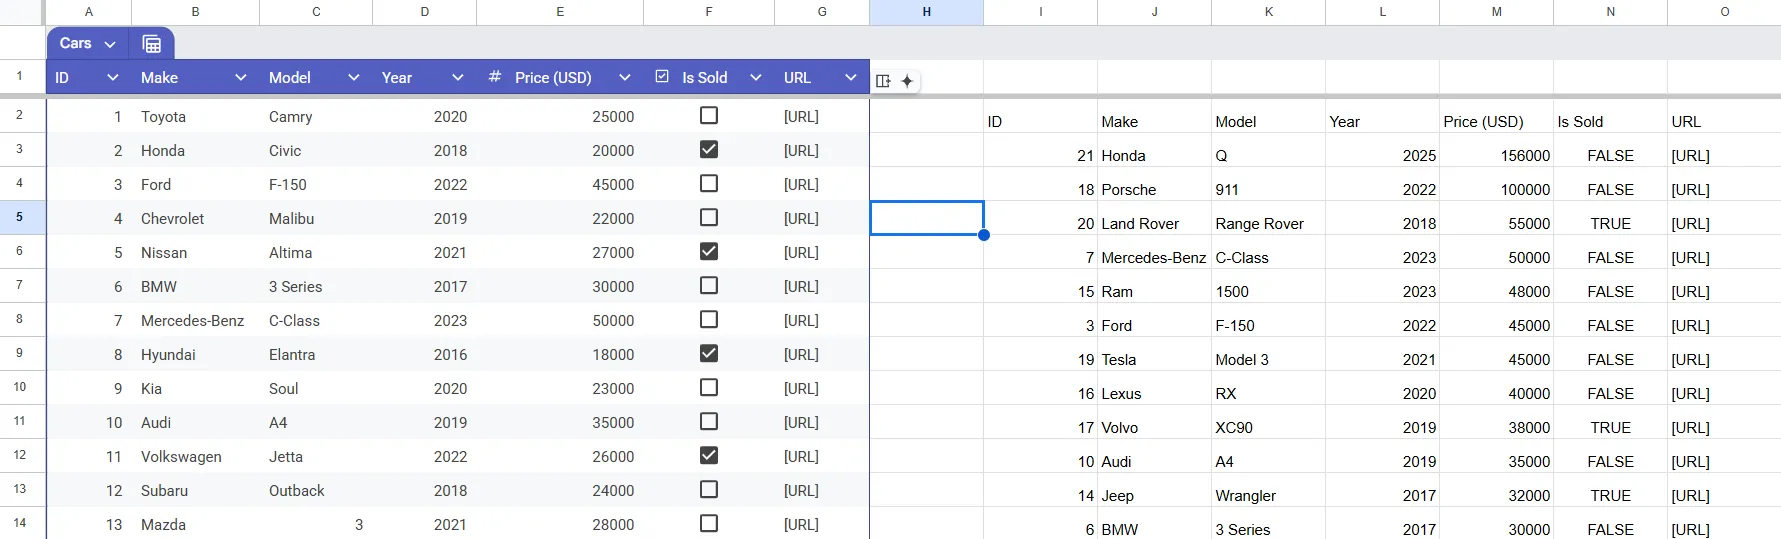The image size is (1781, 539).
Task: Click the Outback model cell
Action: tap(316, 491)
